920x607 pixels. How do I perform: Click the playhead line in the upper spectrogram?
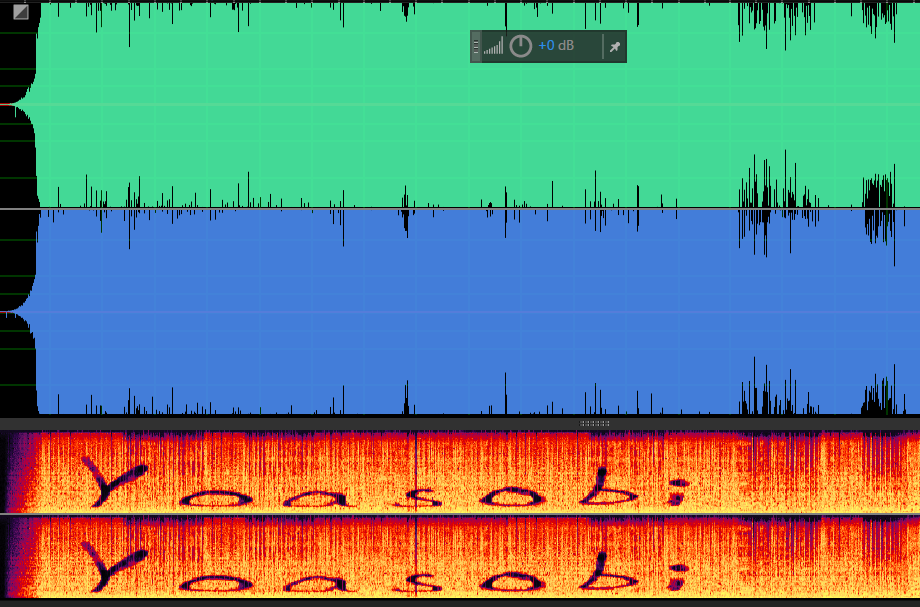click(416, 470)
